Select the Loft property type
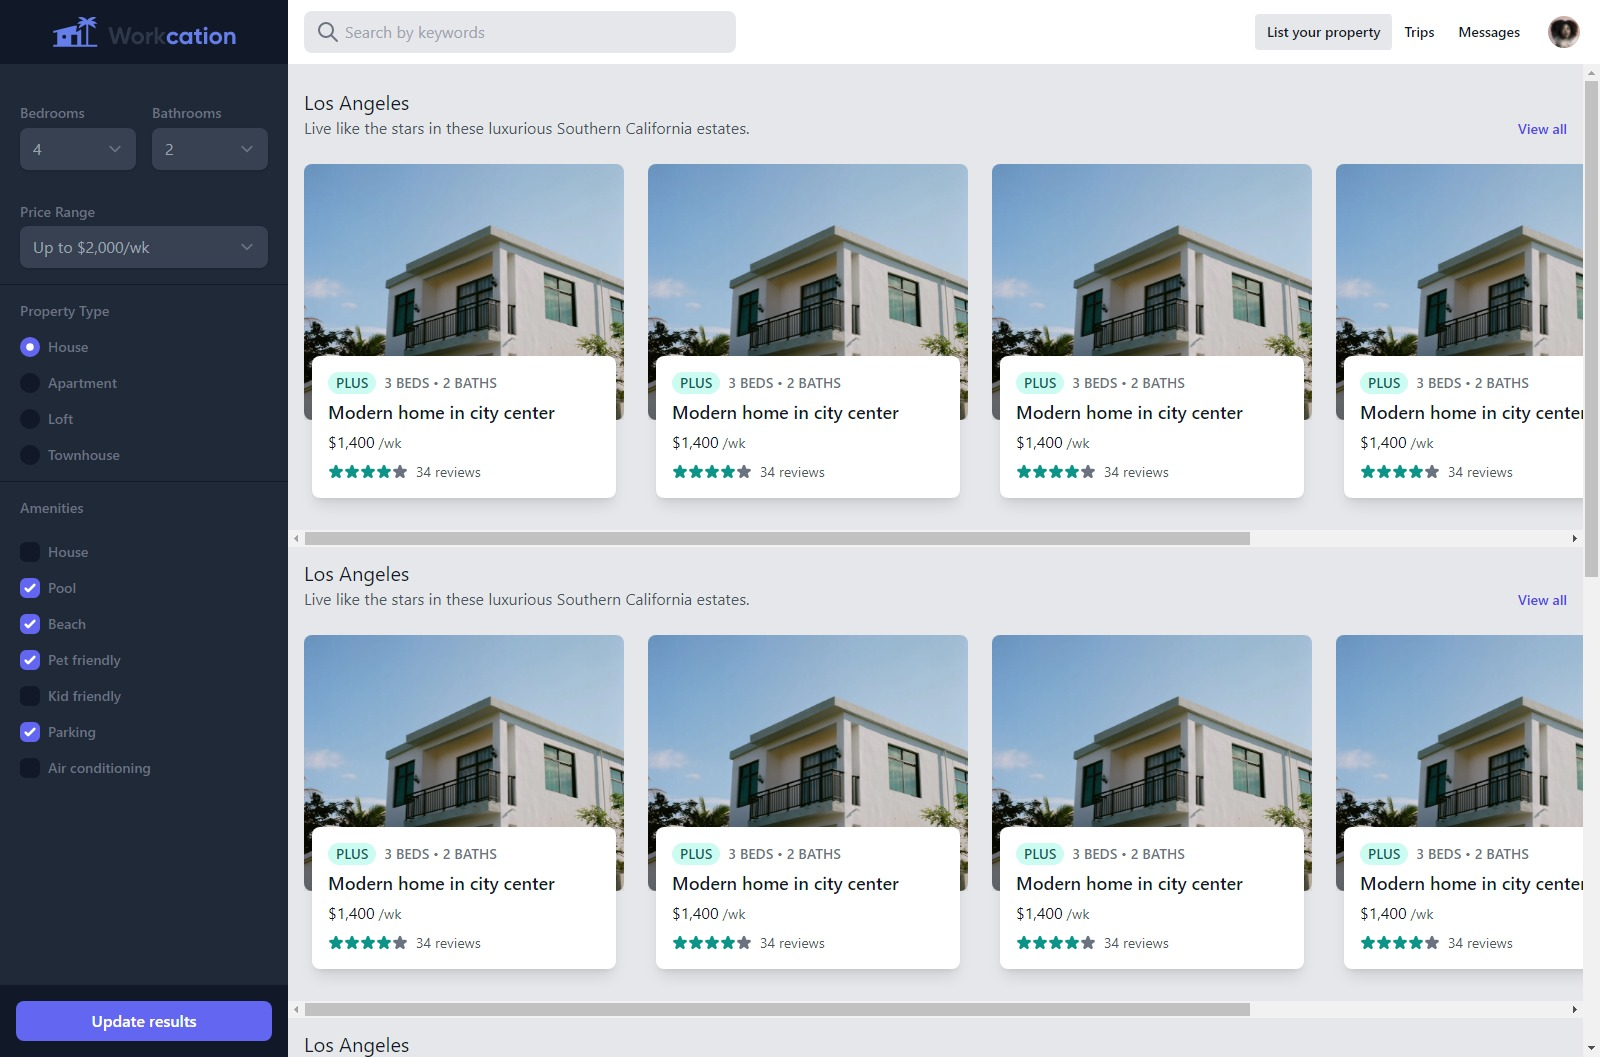This screenshot has width=1600, height=1057. pyautogui.click(x=30, y=419)
